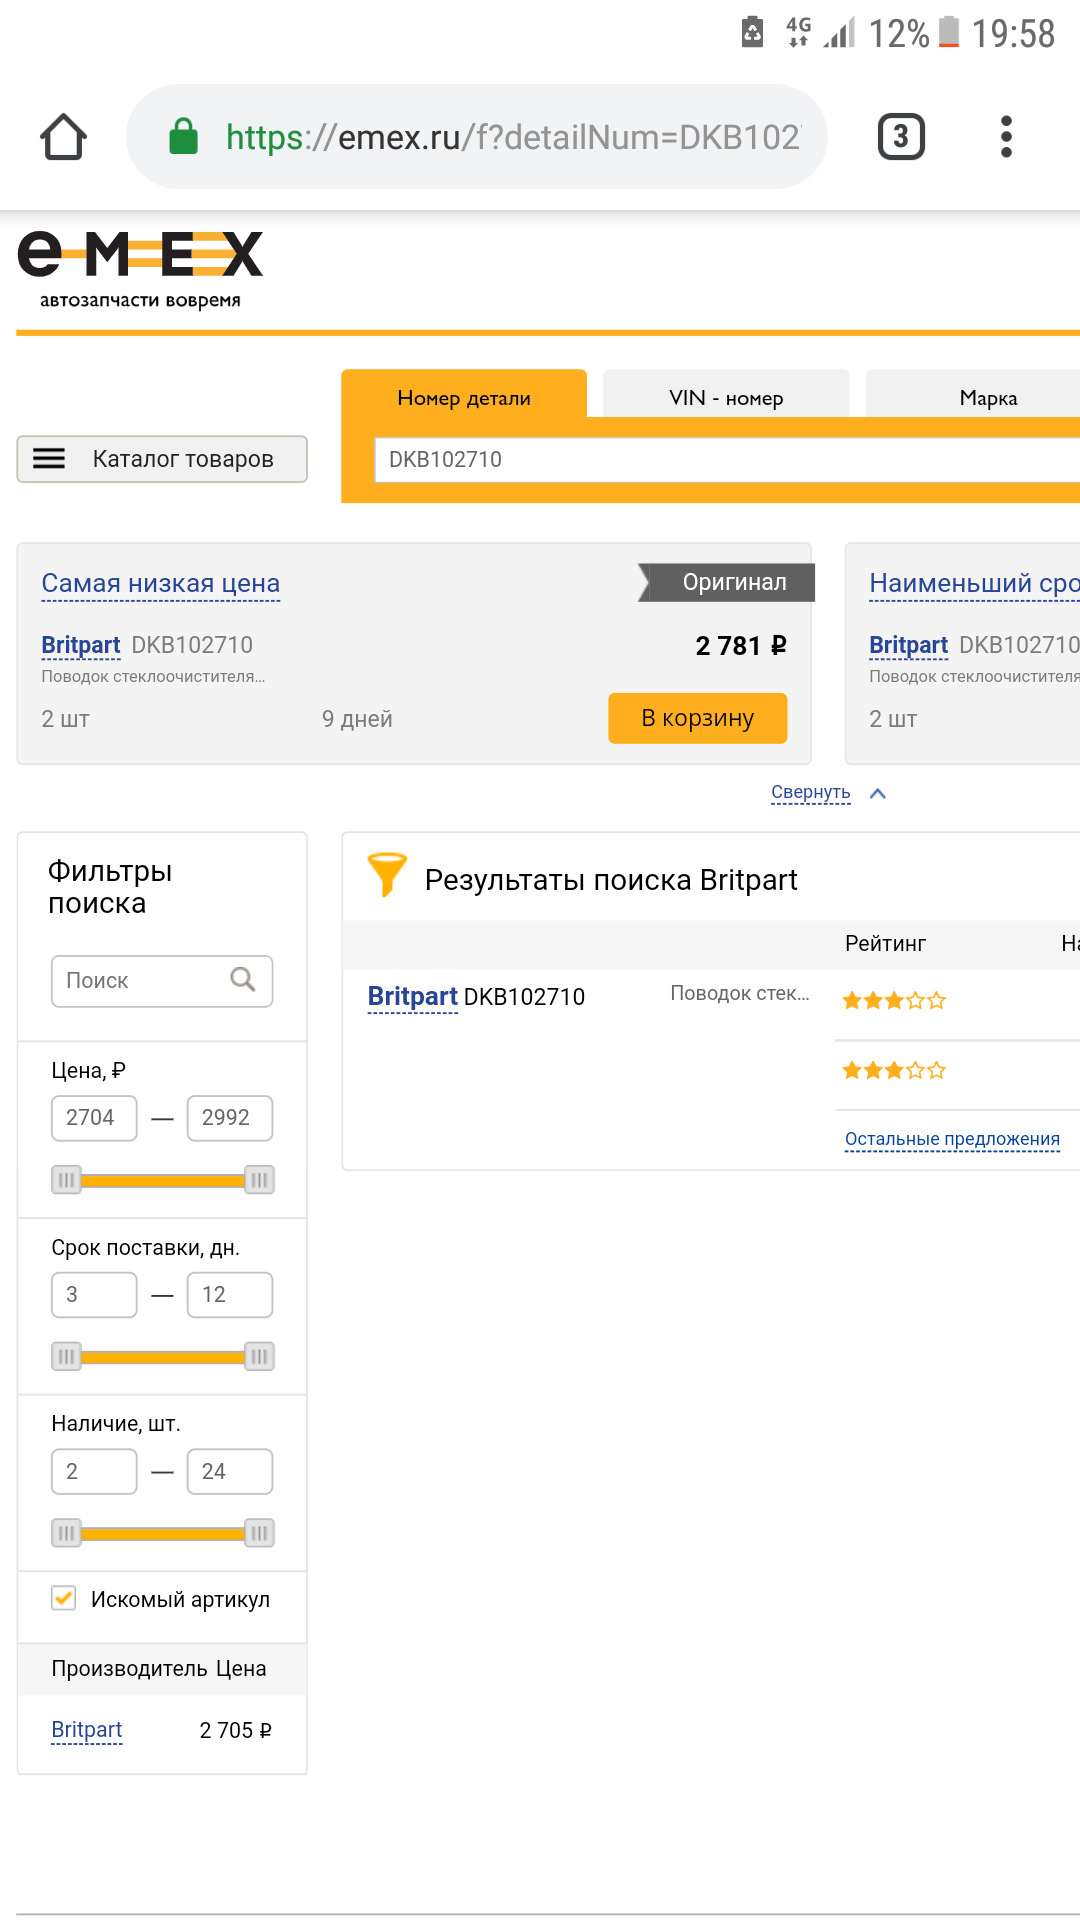Click the orange funnel filter icon
1080x1920 pixels.
click(387, 875)
